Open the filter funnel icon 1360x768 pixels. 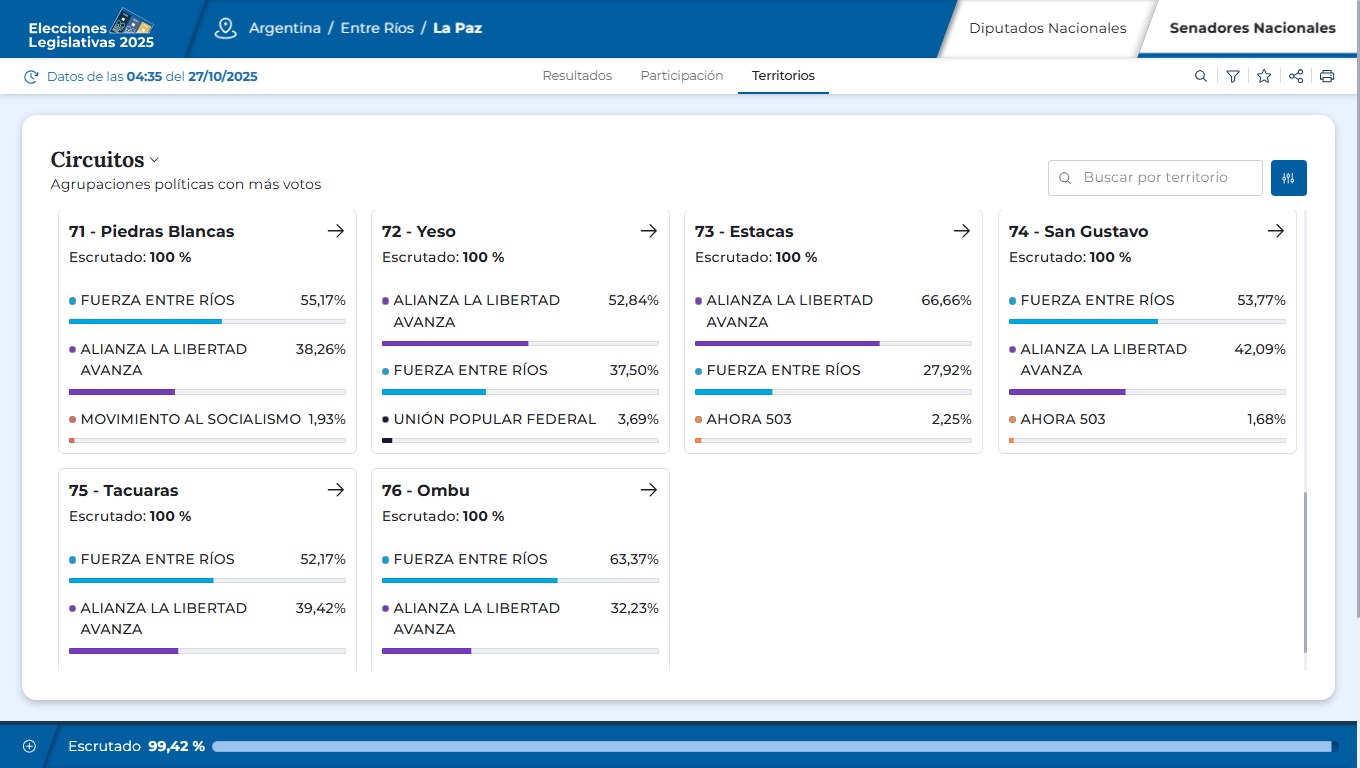point(1233,76)
